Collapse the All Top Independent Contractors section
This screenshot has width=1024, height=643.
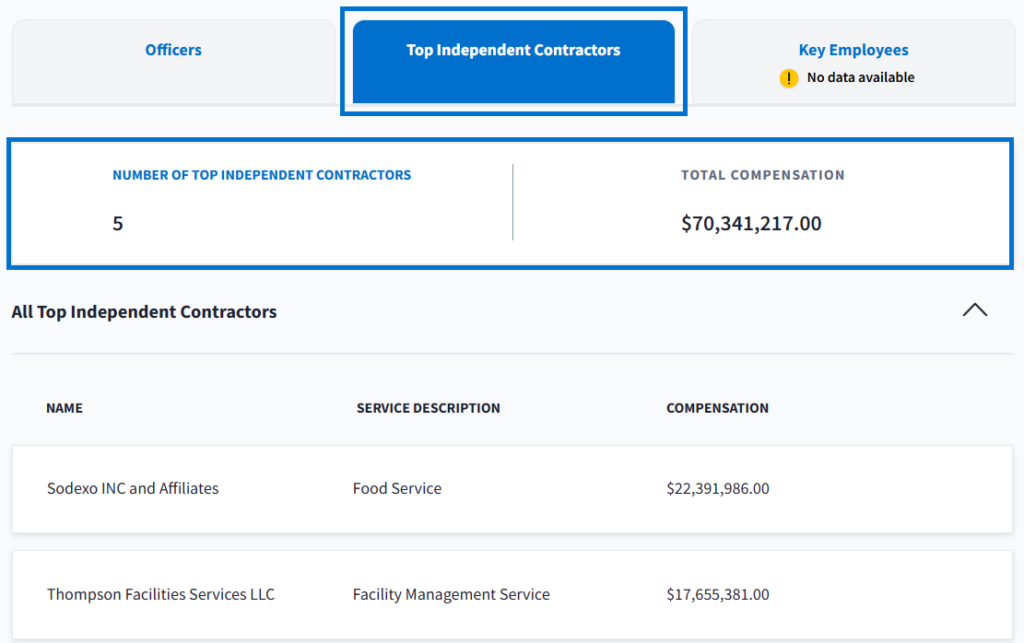click(x=974, y=310)
